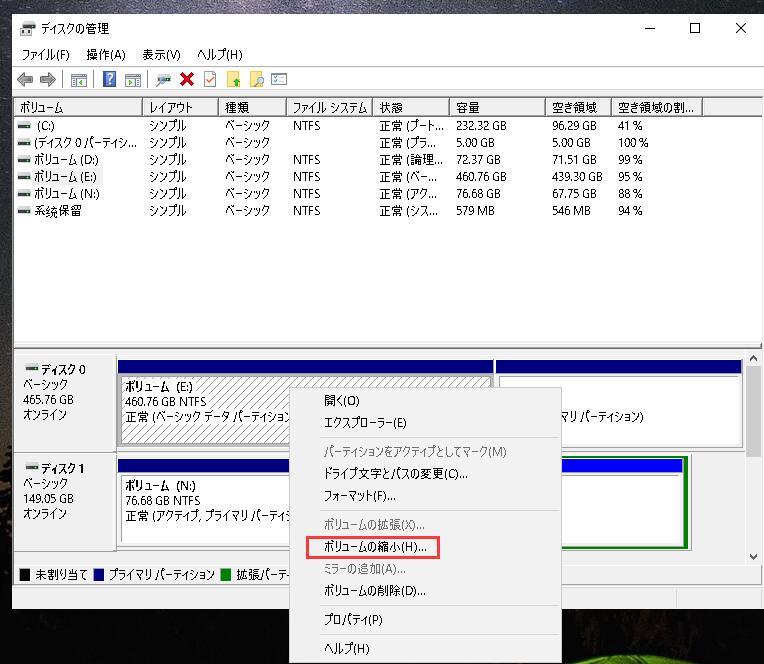764x664 pixels.
Task: Click the 232.32 GB capacity cell
Action: coord(481,126)
